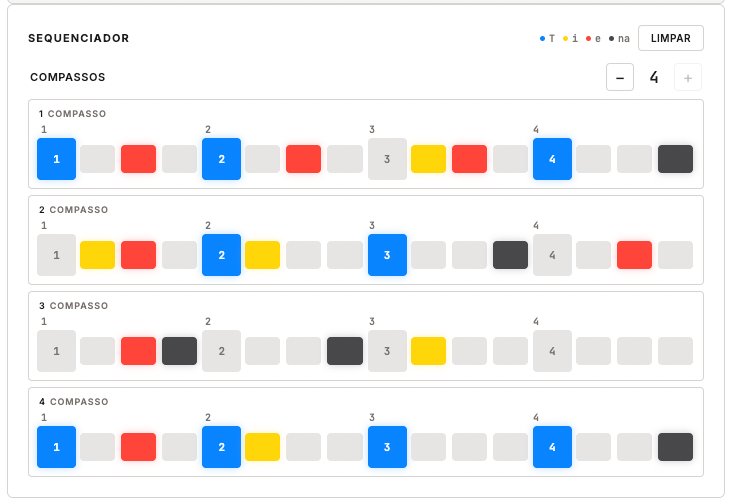Click the dark last step of compasso 1
The width and height of the screenshot is (731, 504).
tap(675, 159)
